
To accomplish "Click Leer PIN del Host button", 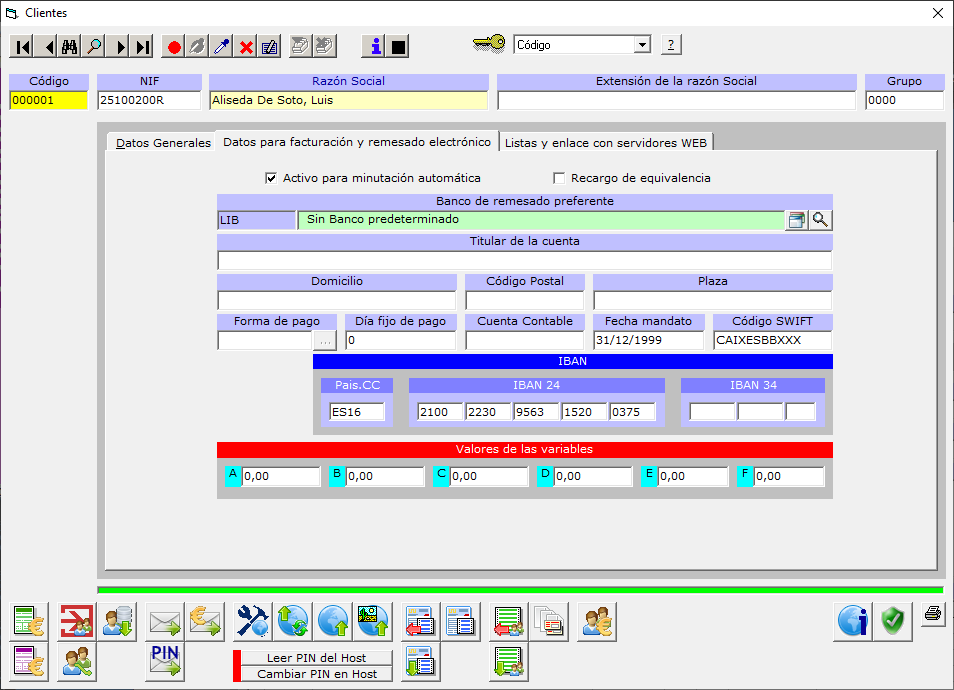I will (x=316, y=658).
